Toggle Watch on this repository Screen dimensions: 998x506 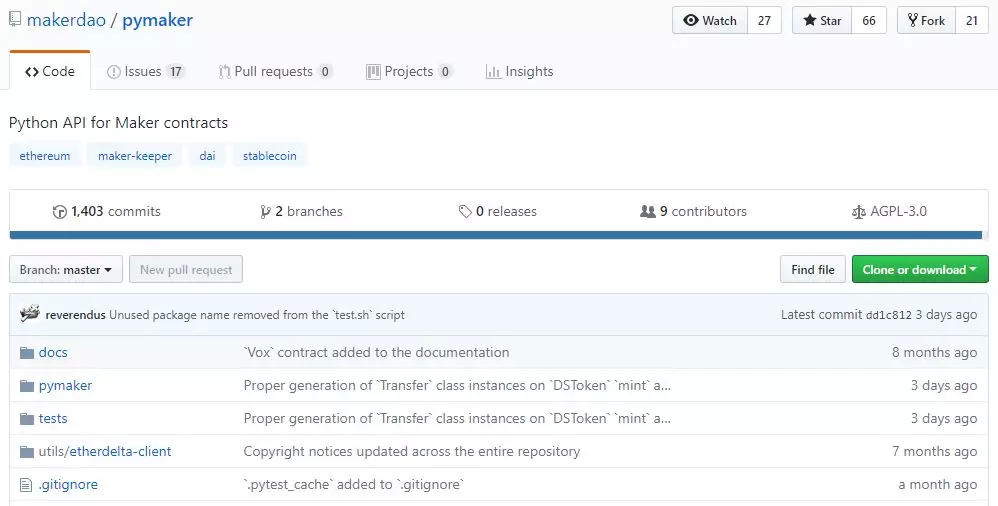click(x=710, y=20)
